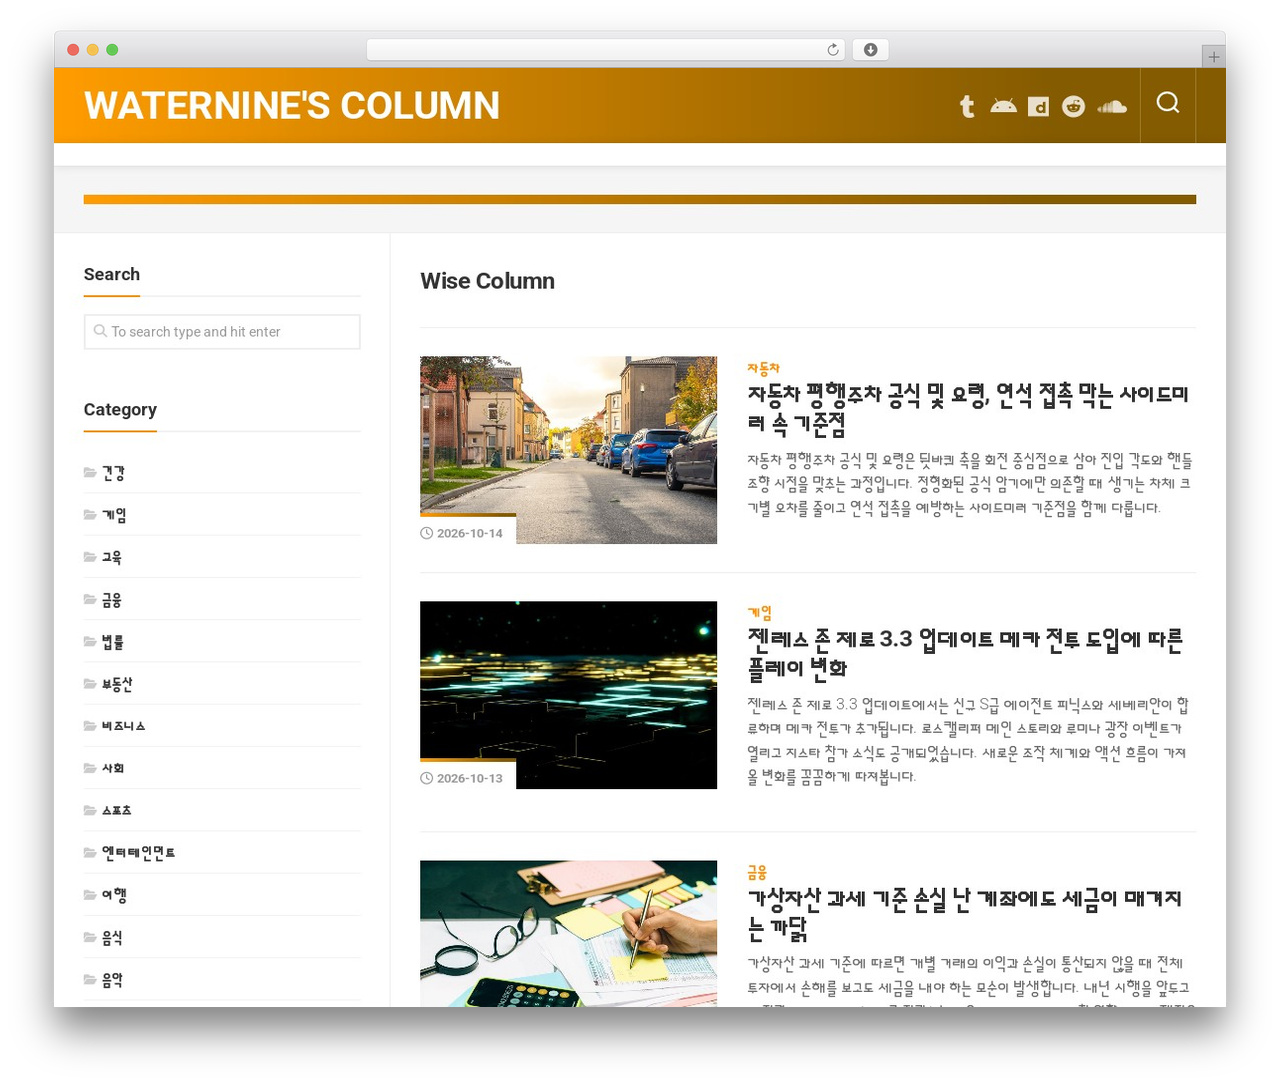Open the 부동산 category link
This screenshot has height=1084, width=1280.
(x=117, y=684)
